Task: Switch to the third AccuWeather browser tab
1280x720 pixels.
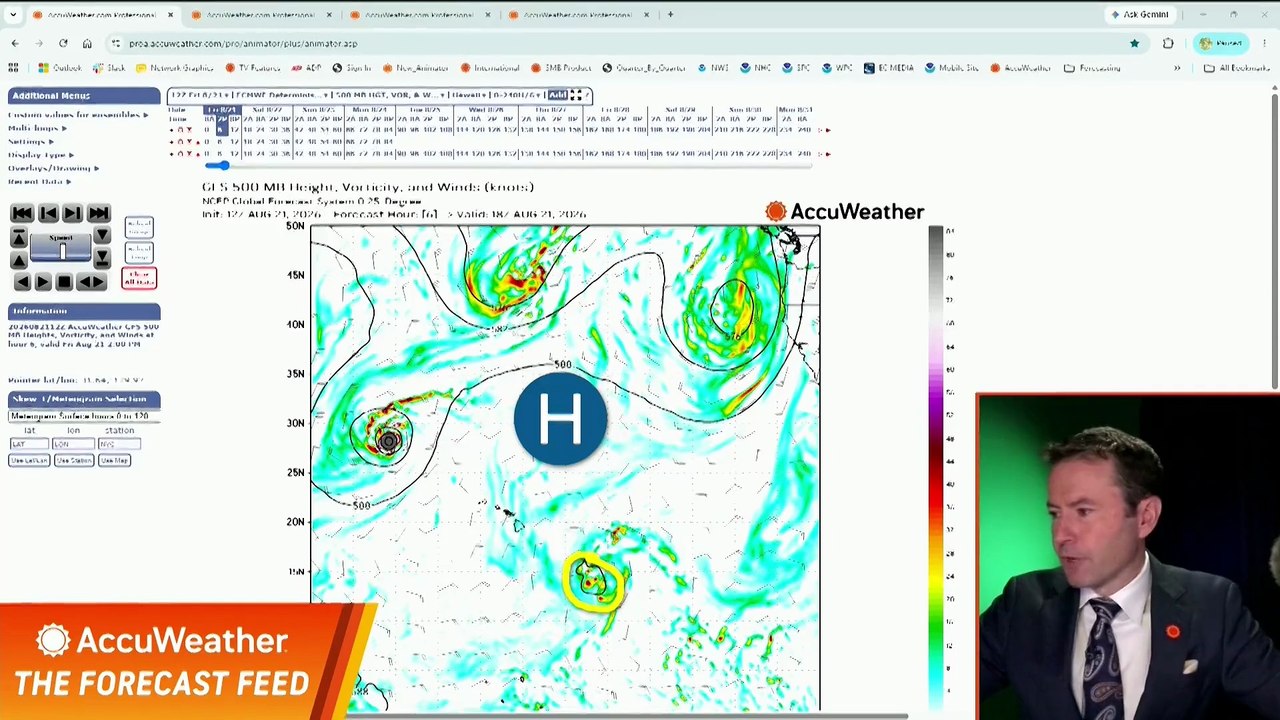Action: pyautogui.click(x=421, y=15)
